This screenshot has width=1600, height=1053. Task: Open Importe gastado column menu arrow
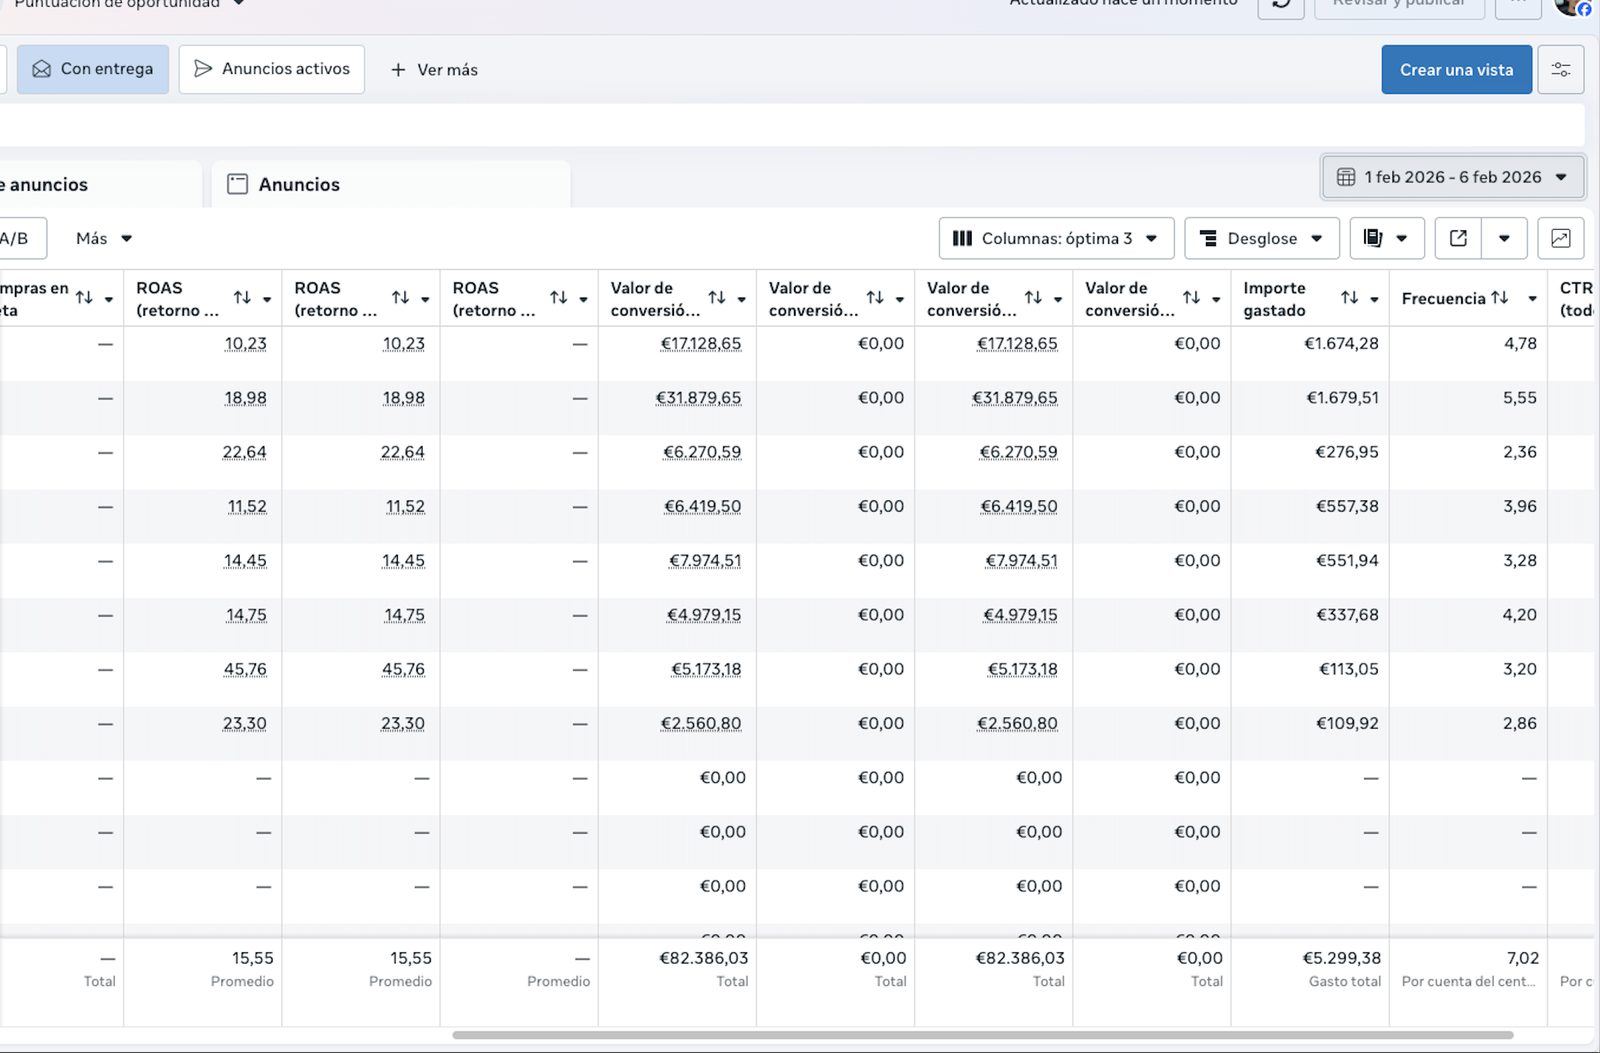(1374, 299)
